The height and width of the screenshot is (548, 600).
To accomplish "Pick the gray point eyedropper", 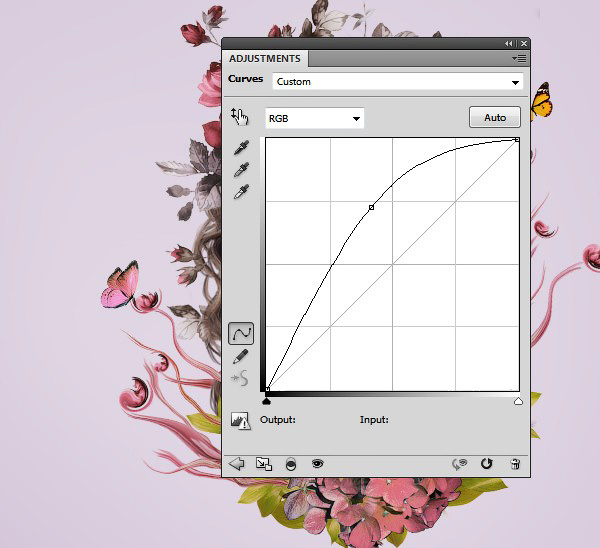I will click(x=241, y=170).
